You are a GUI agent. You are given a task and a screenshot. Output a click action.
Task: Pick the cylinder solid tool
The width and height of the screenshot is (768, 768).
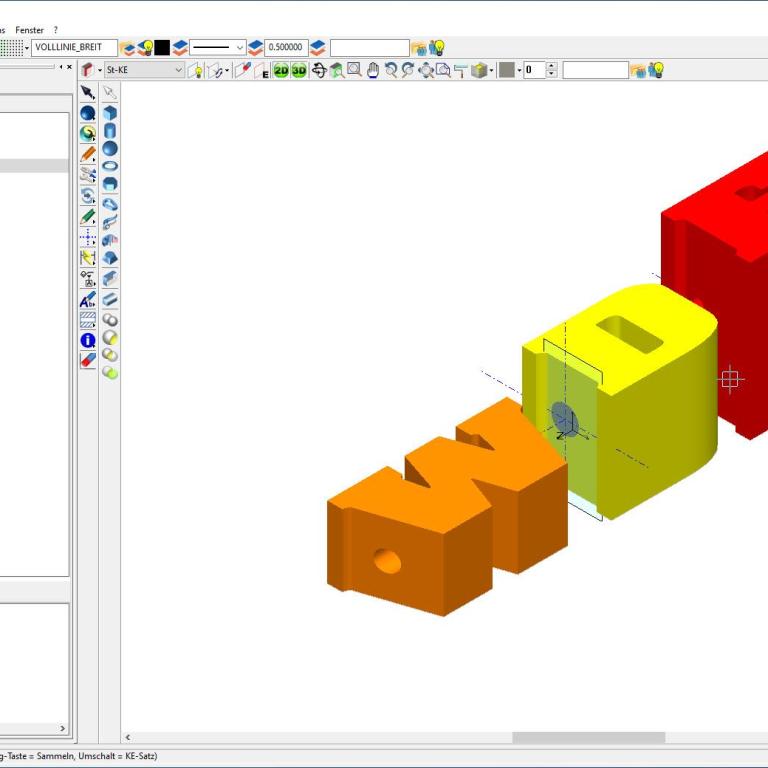tap(110, 131)
